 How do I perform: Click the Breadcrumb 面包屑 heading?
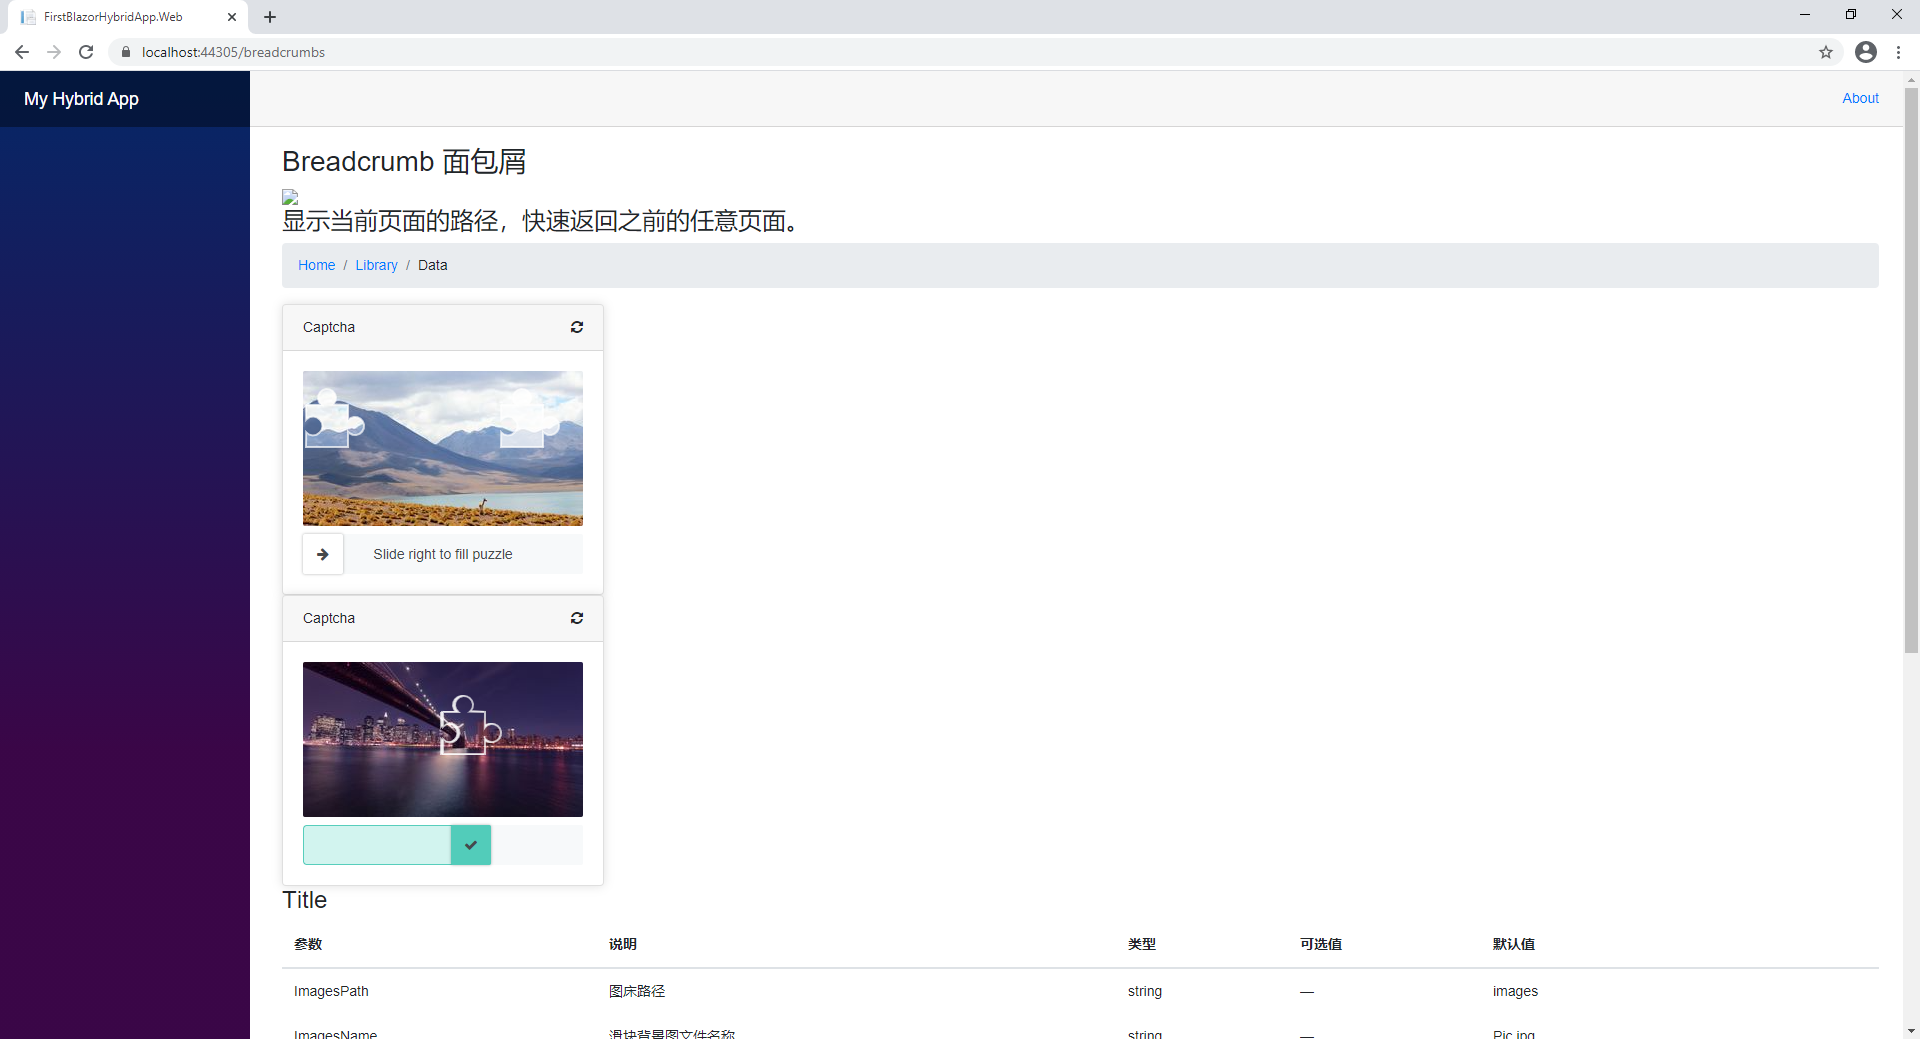click(x=404, y=161)
